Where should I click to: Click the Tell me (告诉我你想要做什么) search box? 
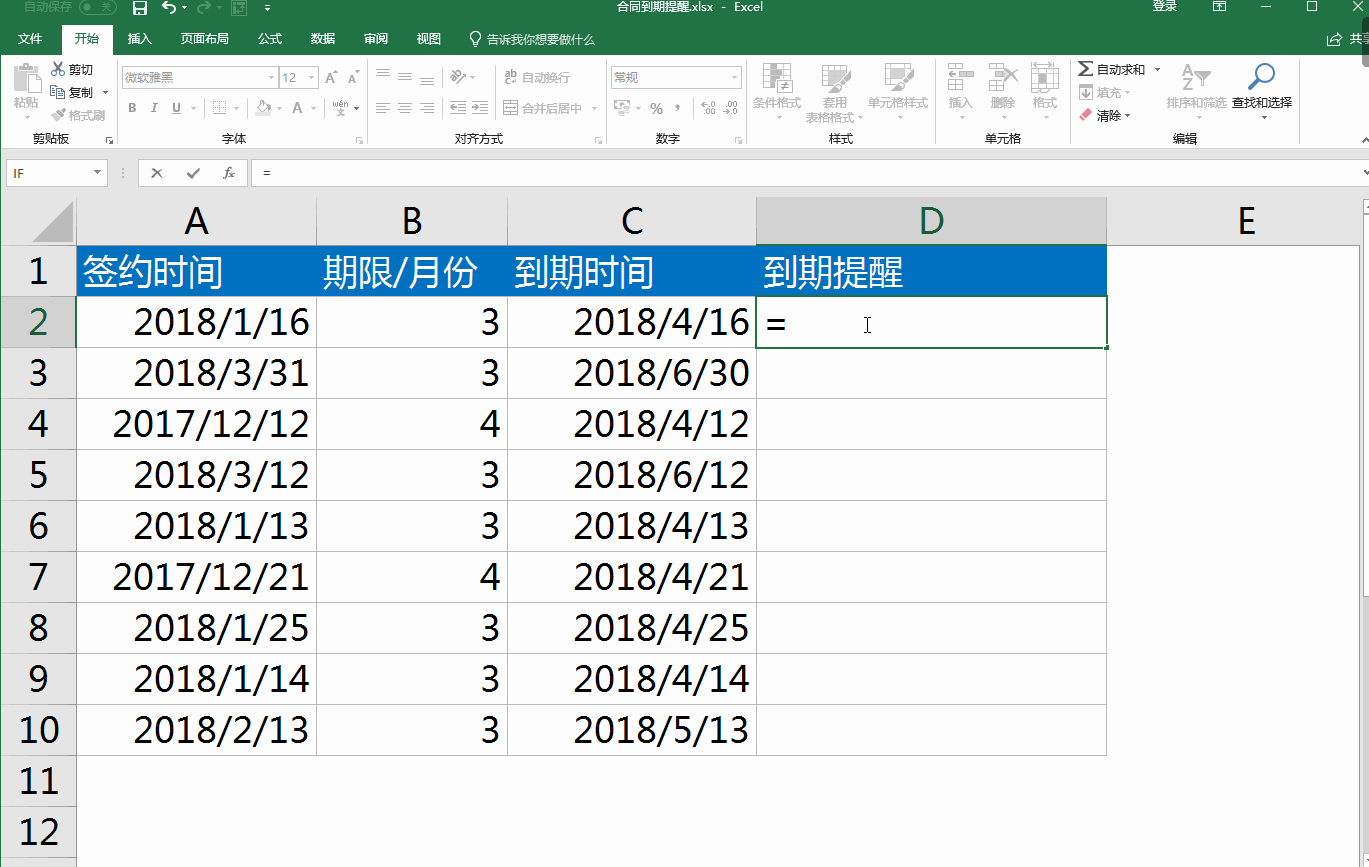533,39
